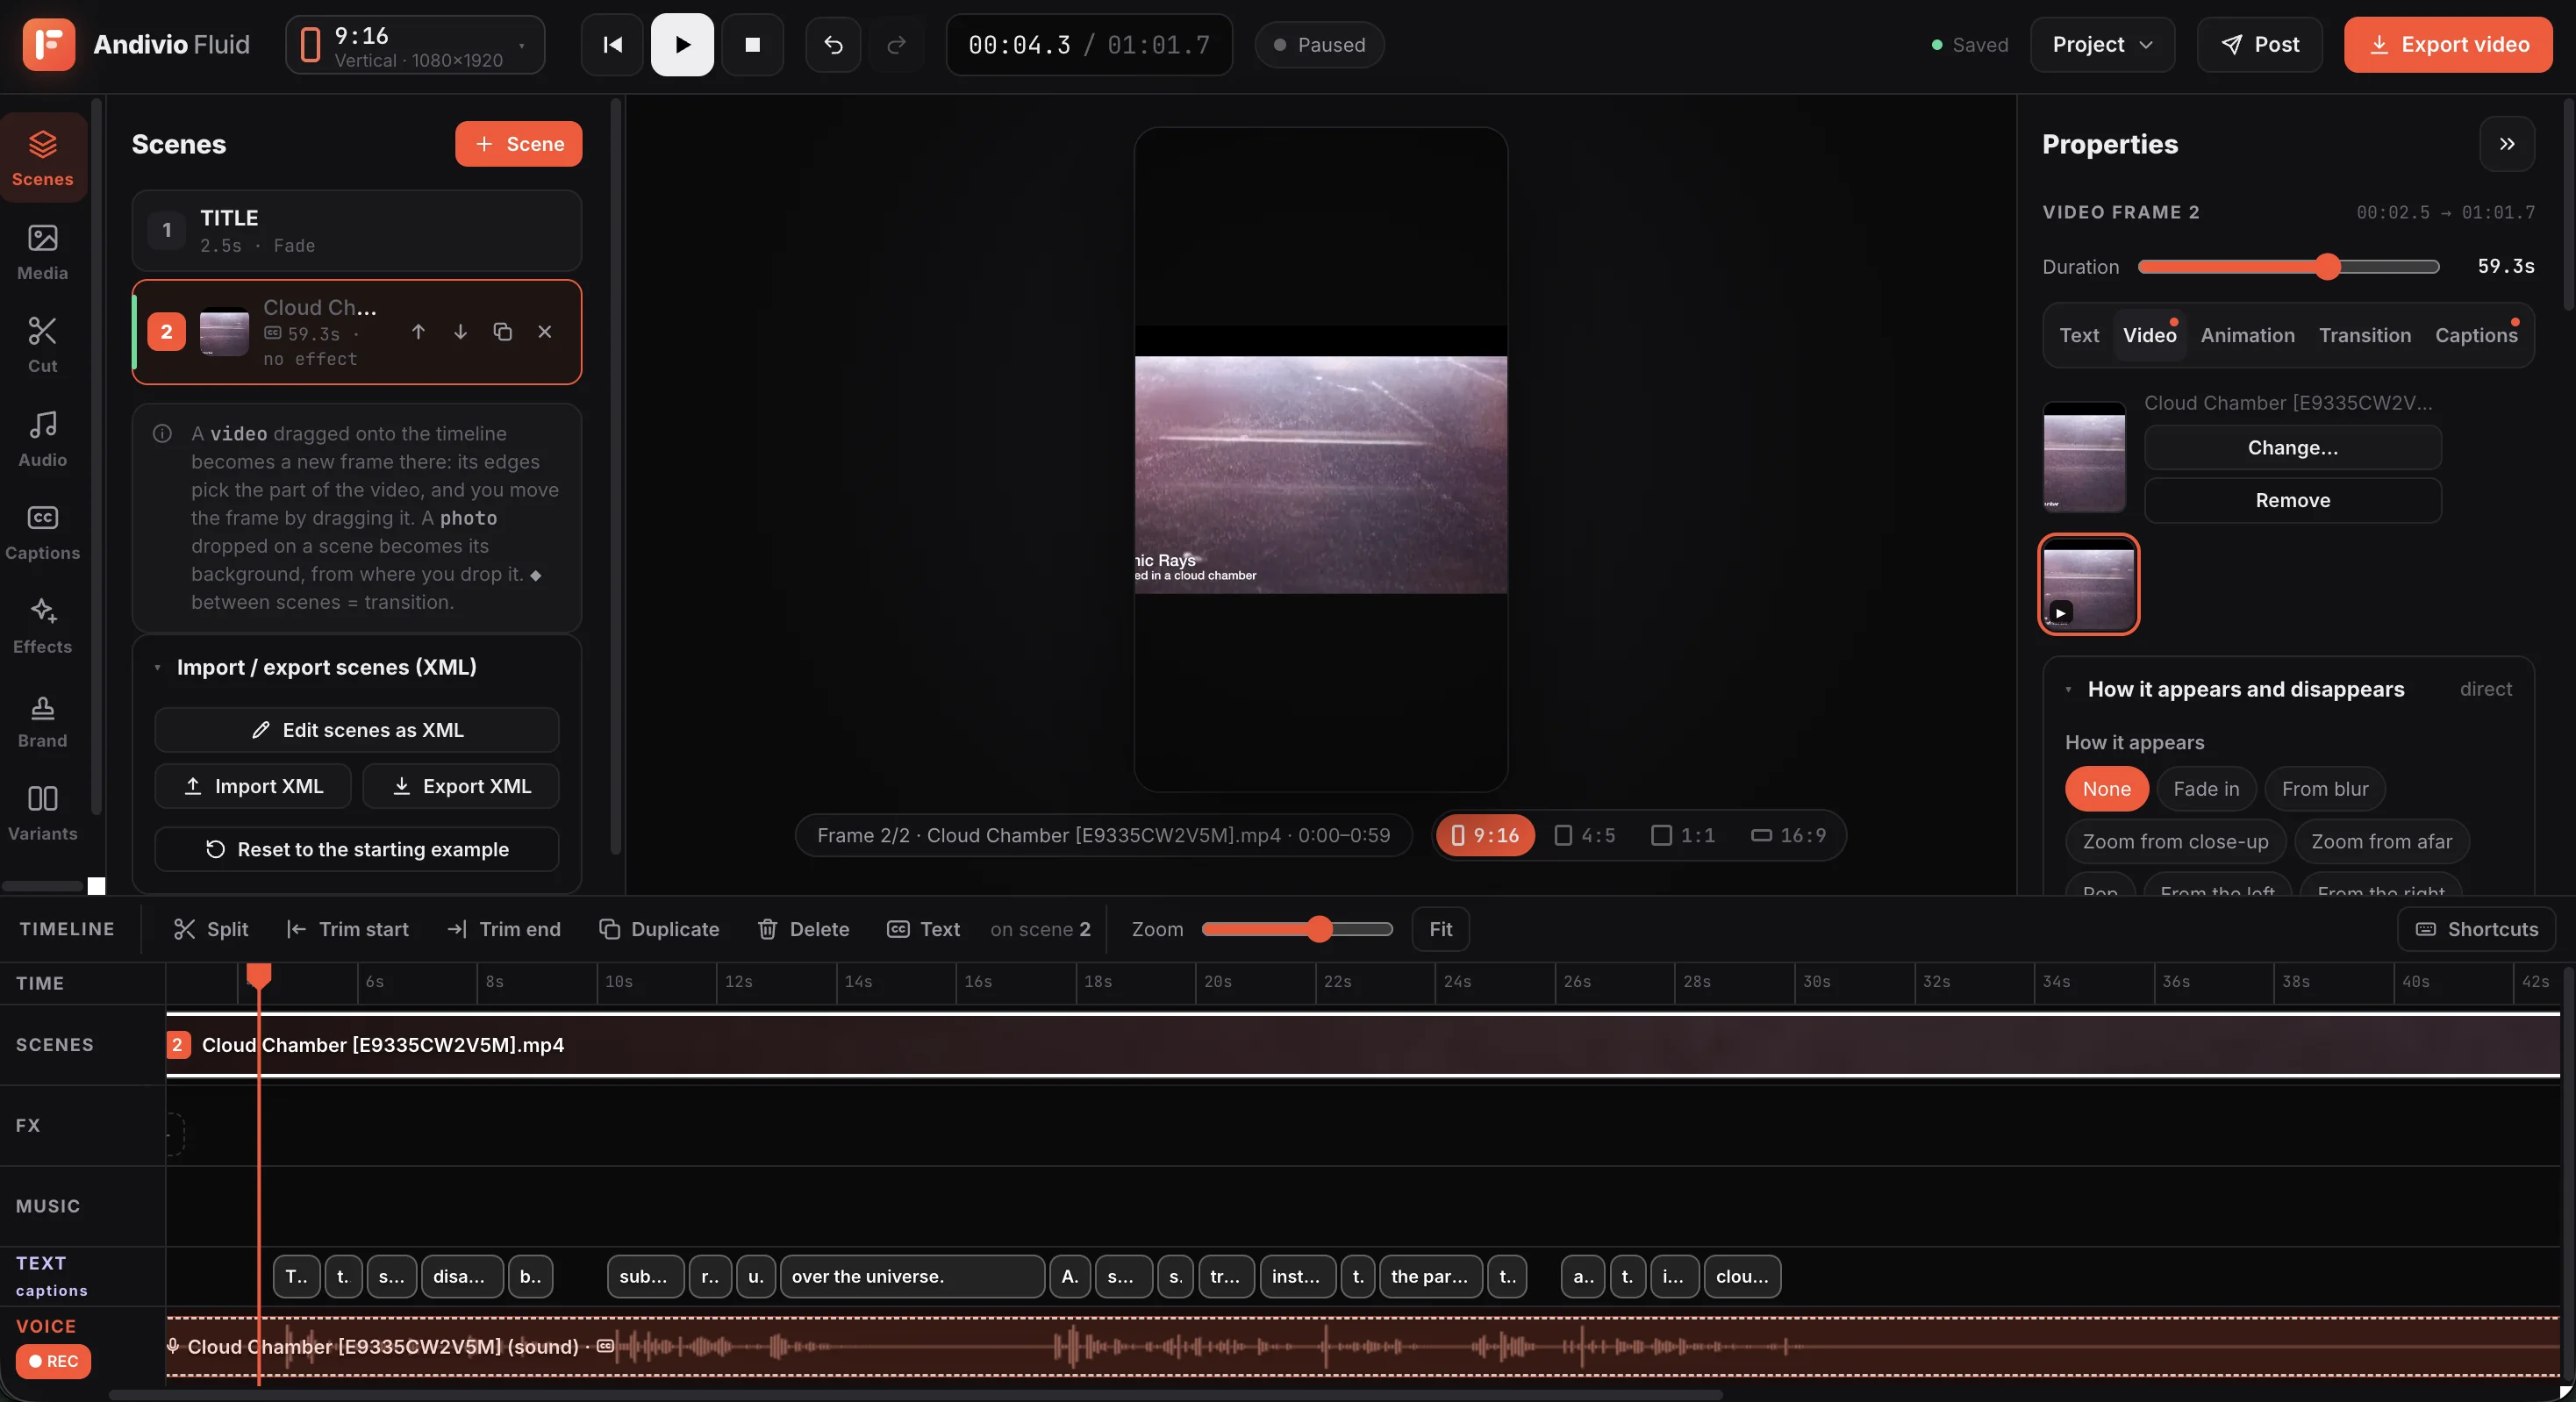2576x1402 pixels.
Task: Switch to the Transition properties tab
Action: pos(2364,335)
